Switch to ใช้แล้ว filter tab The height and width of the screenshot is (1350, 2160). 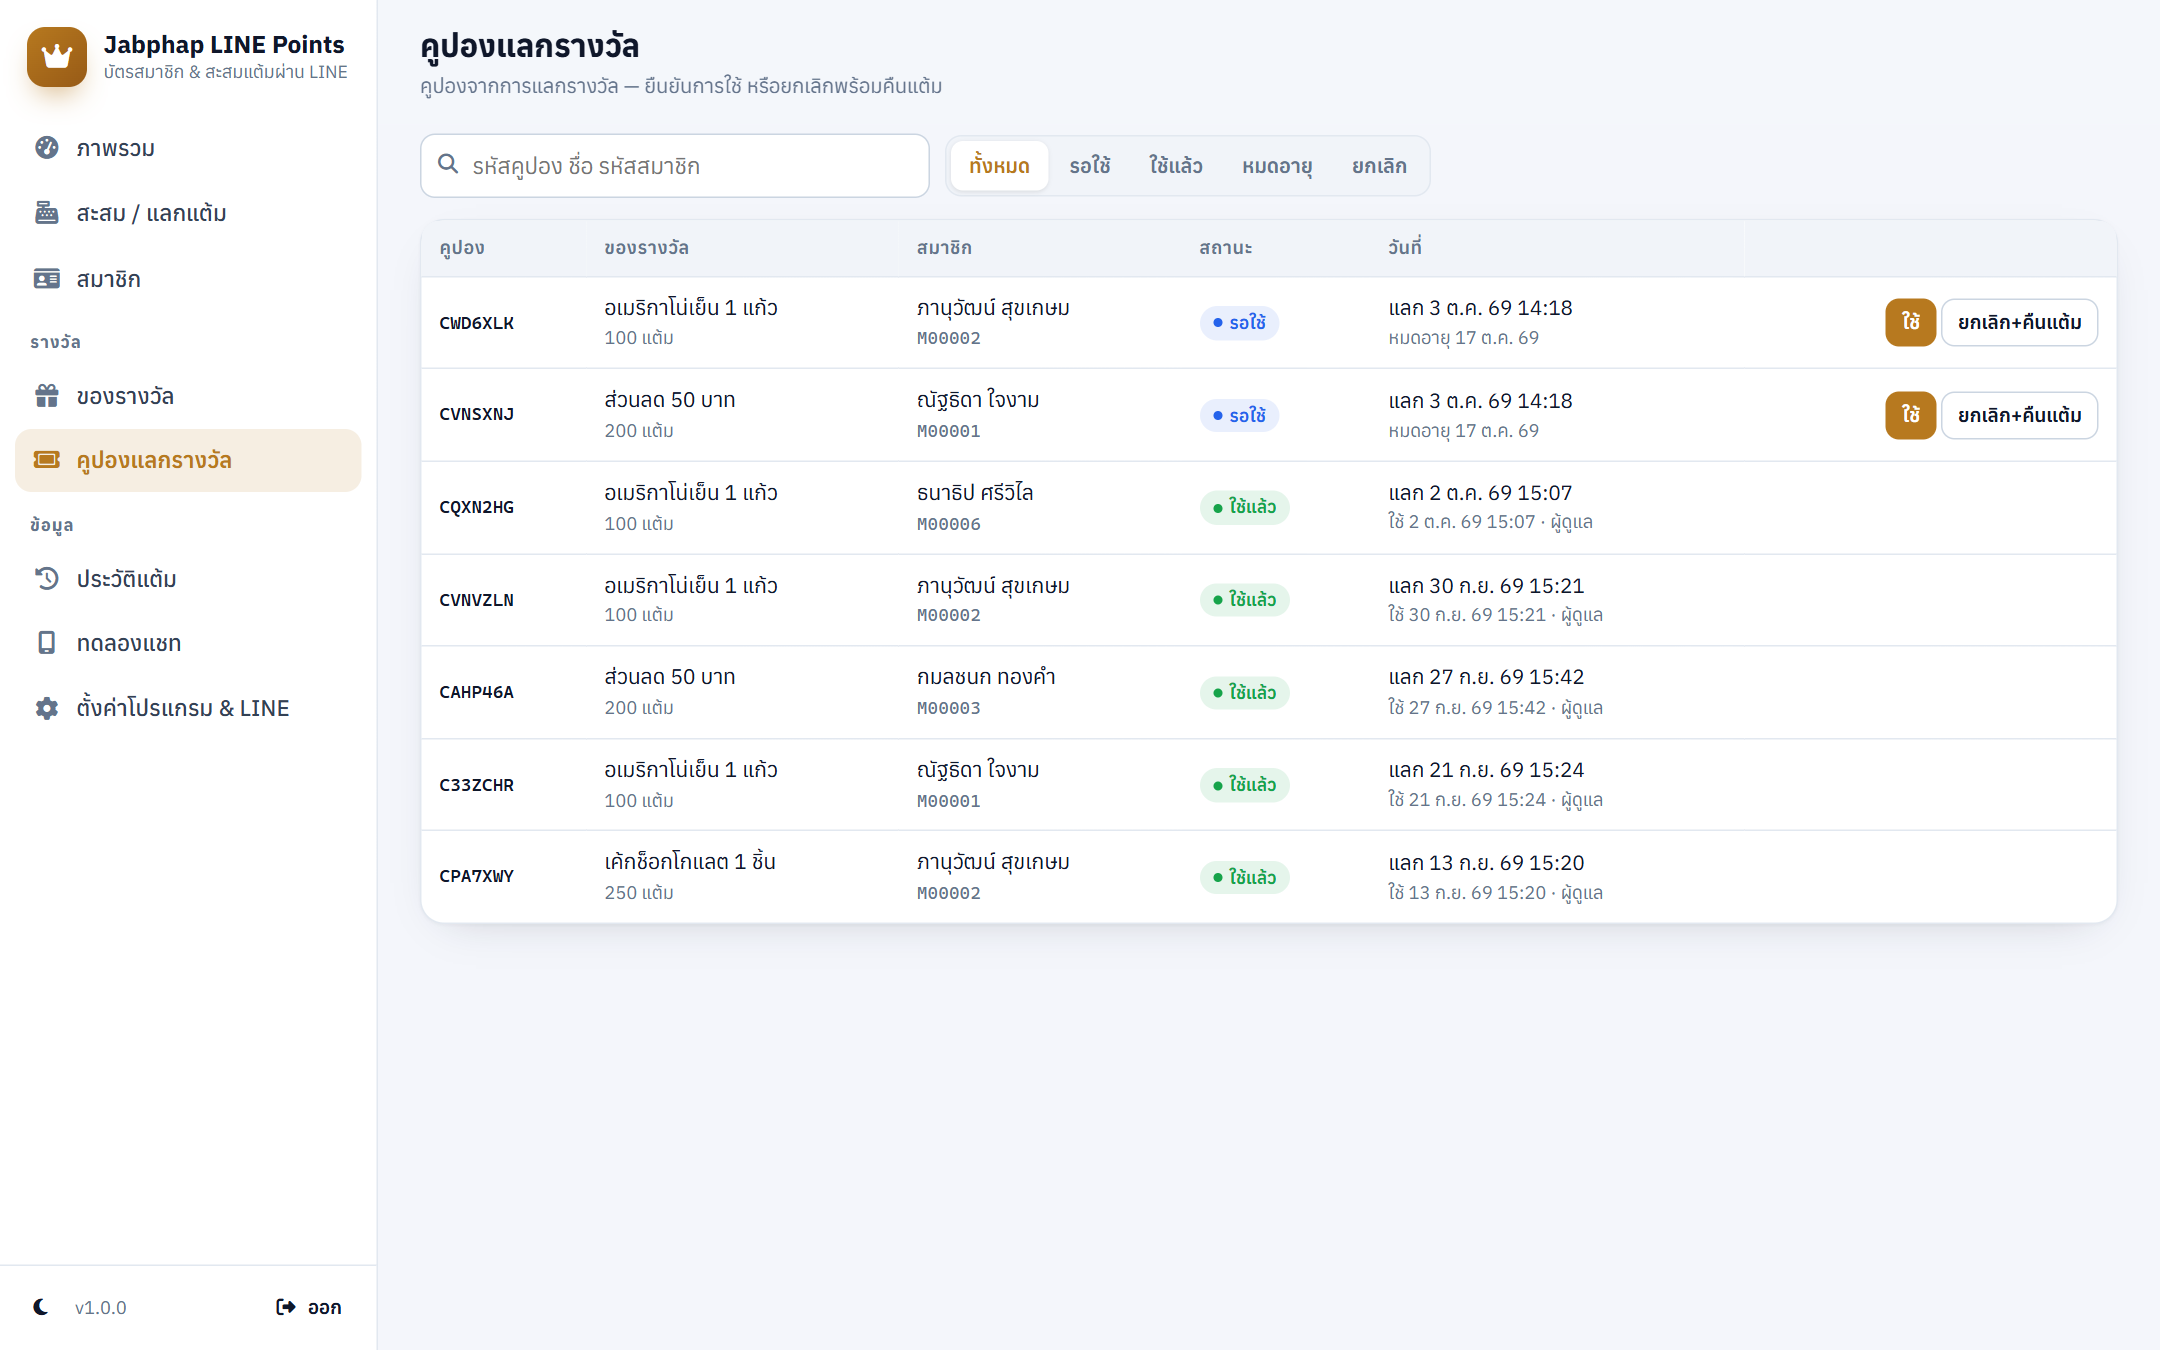(x=1175, y=166)
